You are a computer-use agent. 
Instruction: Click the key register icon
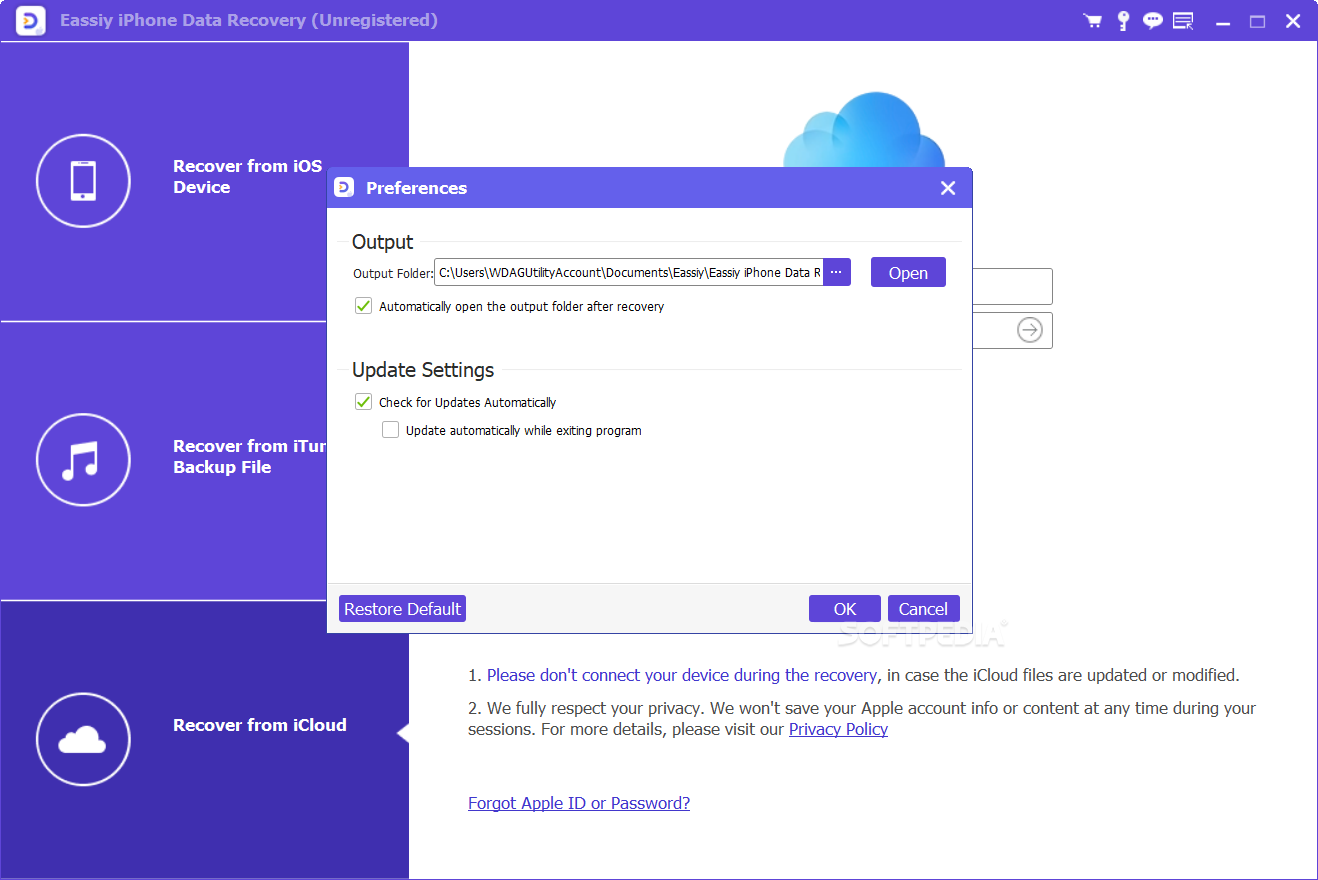1123,20
